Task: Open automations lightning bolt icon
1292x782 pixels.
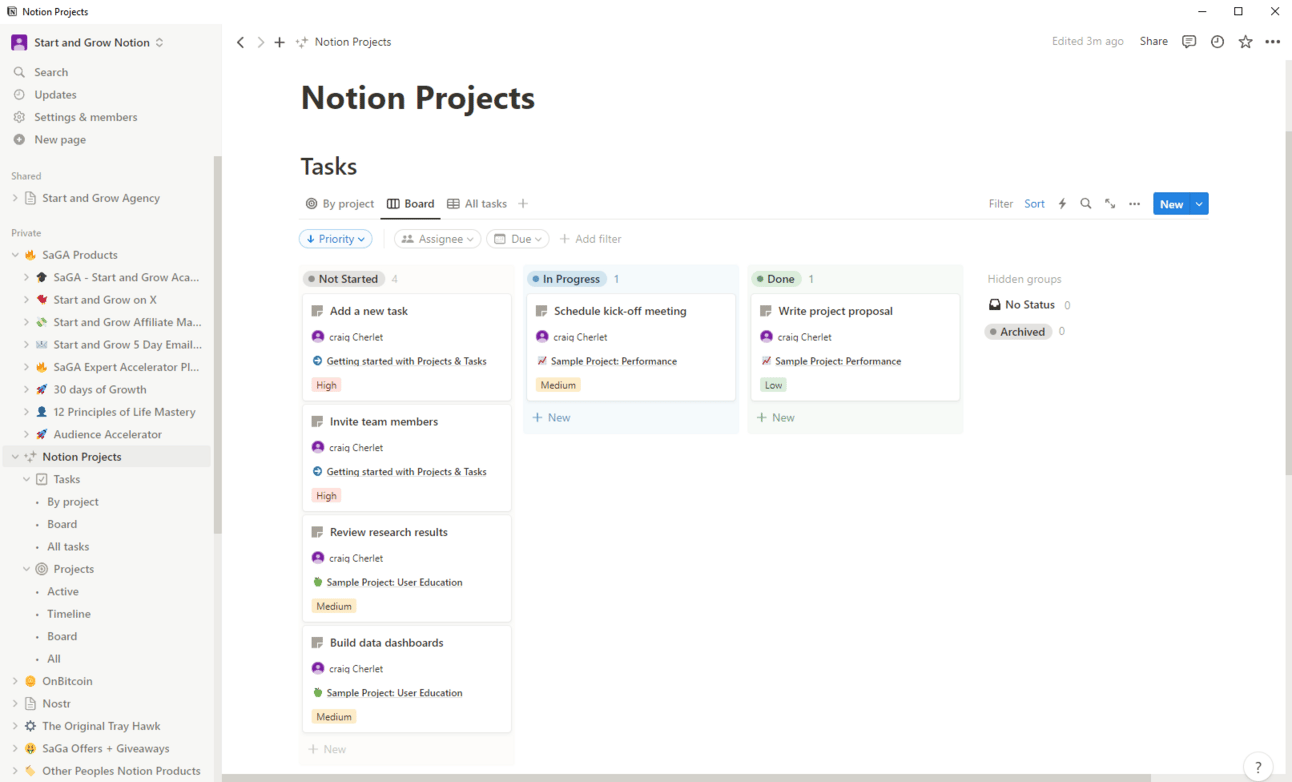Action: click(1062, 204)
